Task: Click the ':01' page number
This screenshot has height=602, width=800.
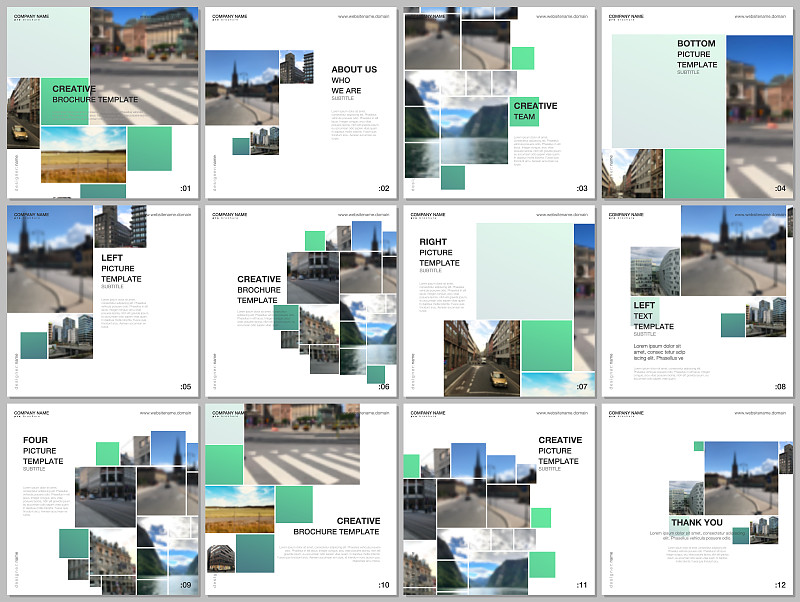Action: [x=186, y=188]
